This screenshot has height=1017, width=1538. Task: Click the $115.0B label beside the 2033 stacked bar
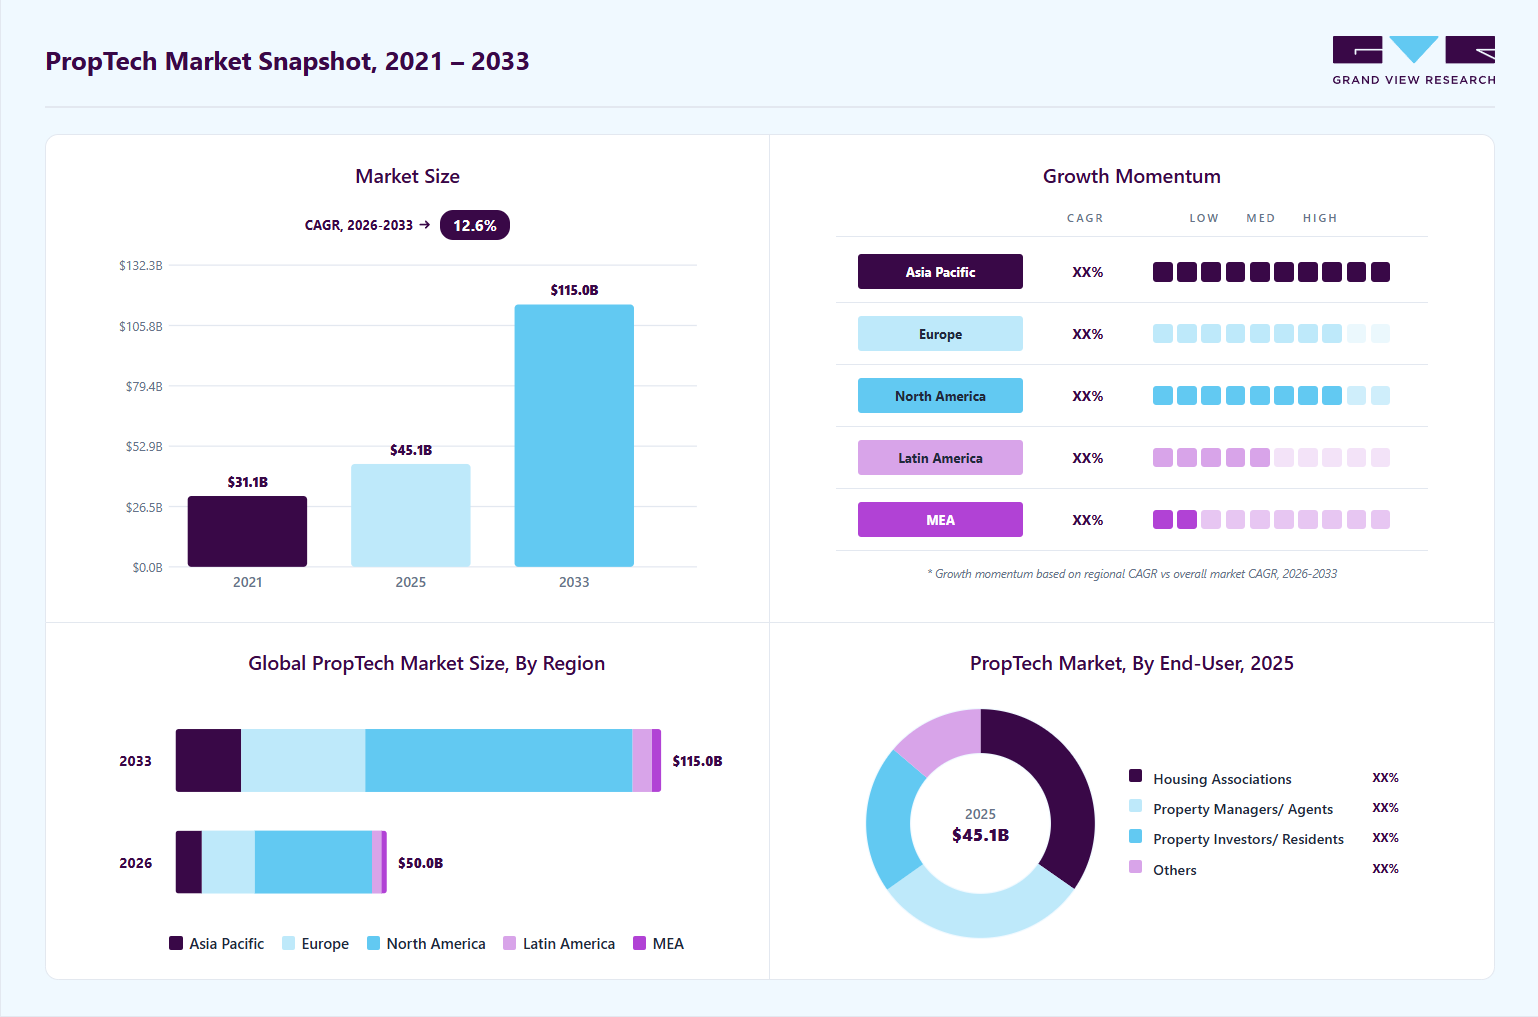click(697, 761)
